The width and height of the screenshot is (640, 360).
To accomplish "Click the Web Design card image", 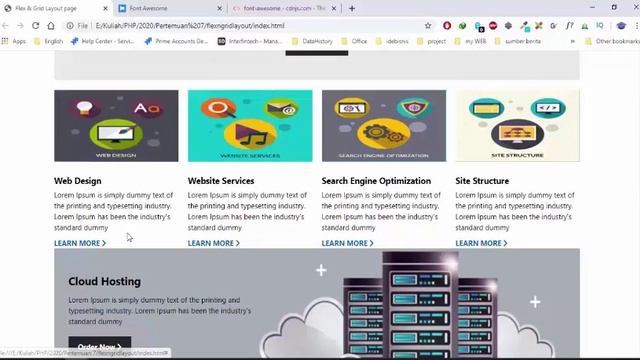I will coord(116,126).
